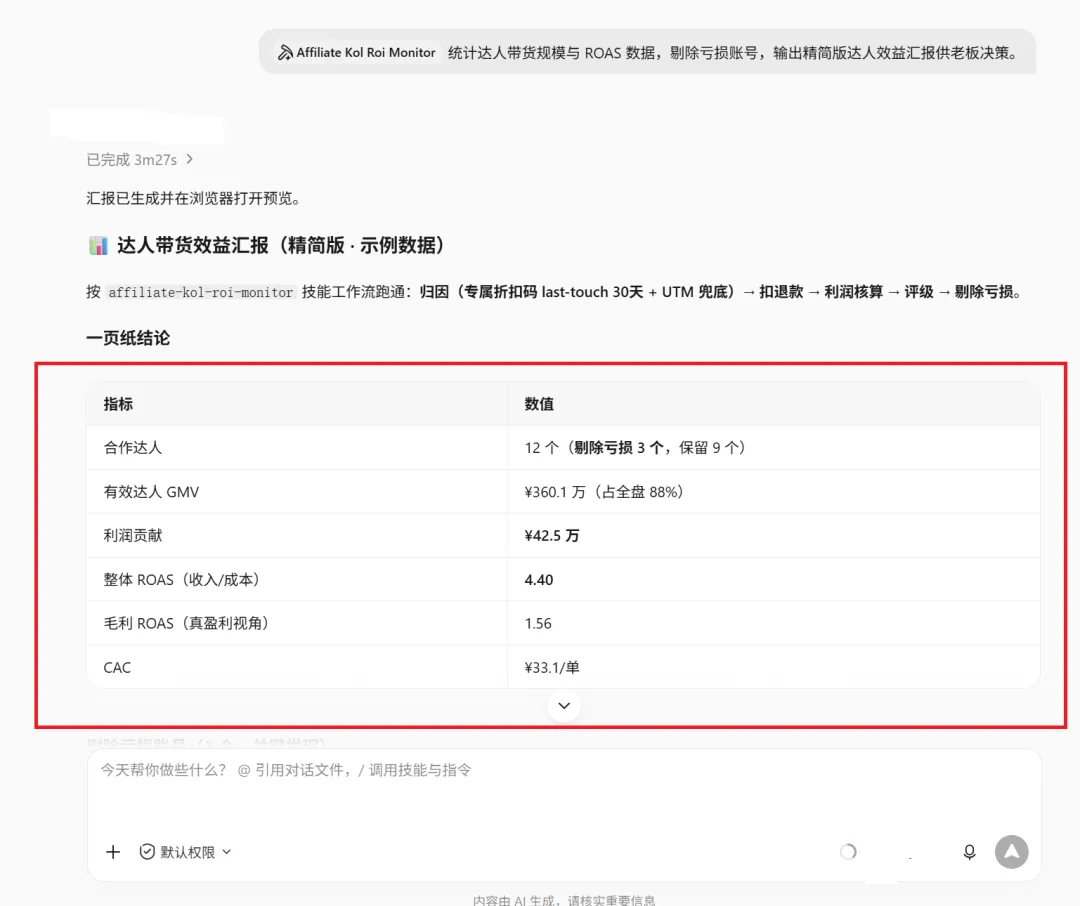Click the ¥33.1/单 value cell

tap(773, 668)
